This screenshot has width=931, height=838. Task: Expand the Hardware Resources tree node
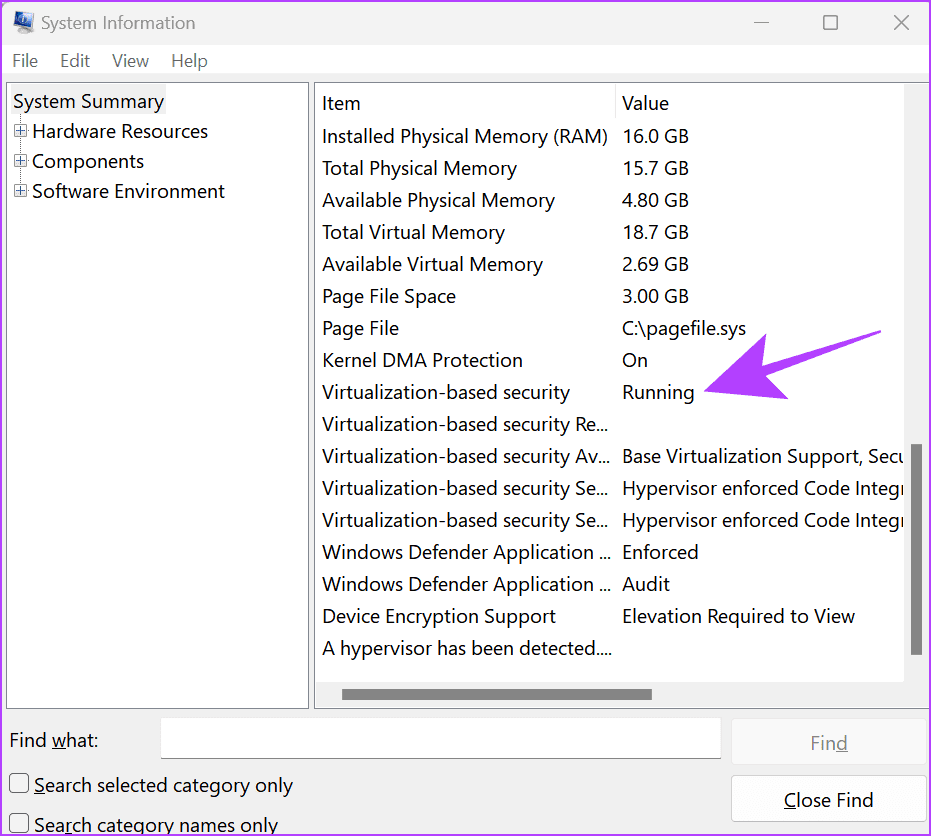(21, 131)
